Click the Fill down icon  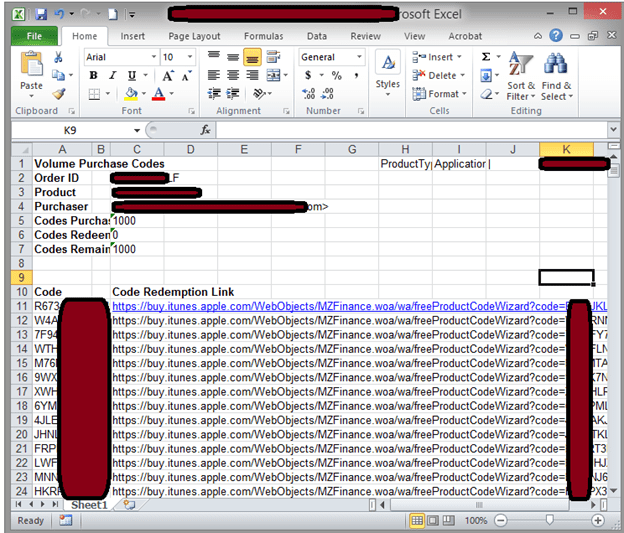click(486, 75)
